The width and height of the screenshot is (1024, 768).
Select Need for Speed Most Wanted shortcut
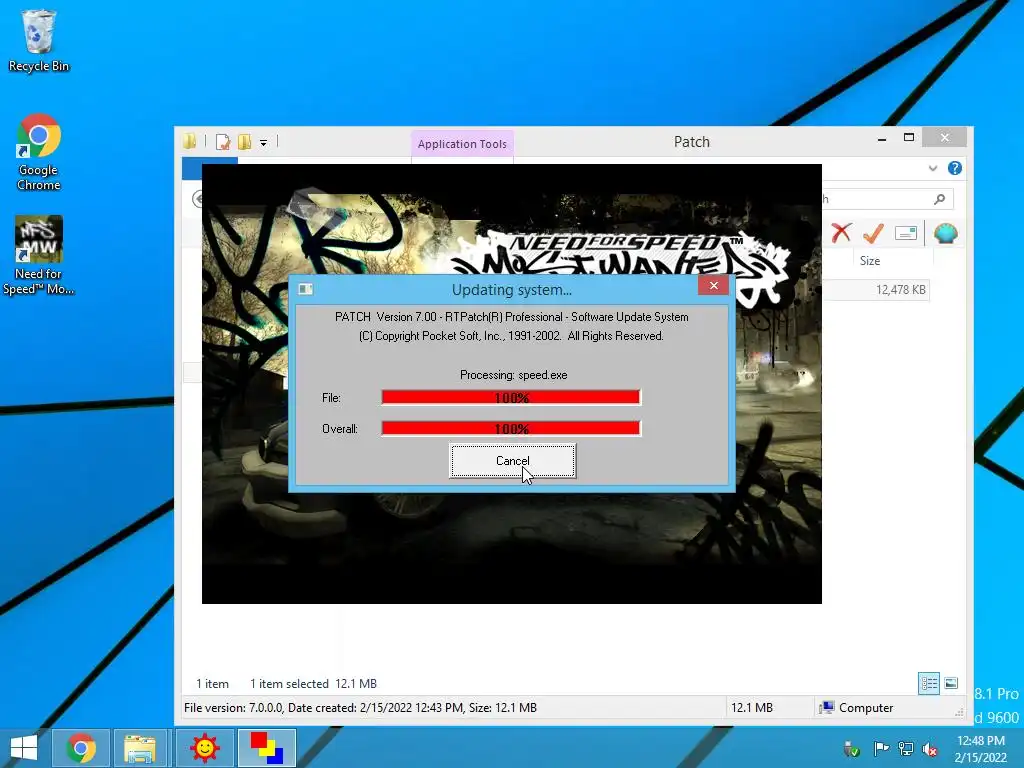pyautogui.click(x=39, y=255)
